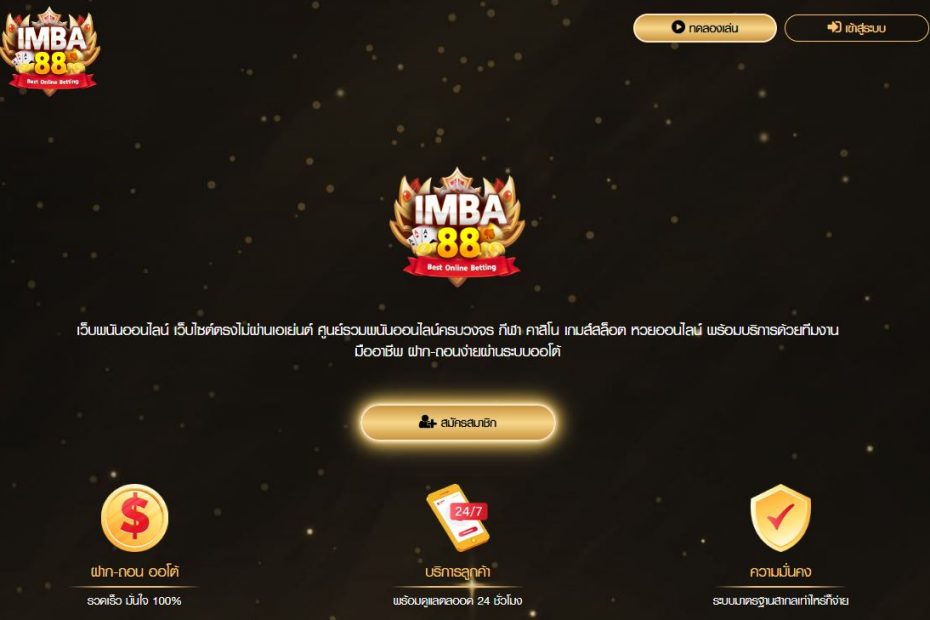930x620 pixels.
Task: Click the play circle icon beside ทดลองเล่น
Action: (x=678, y=27)
